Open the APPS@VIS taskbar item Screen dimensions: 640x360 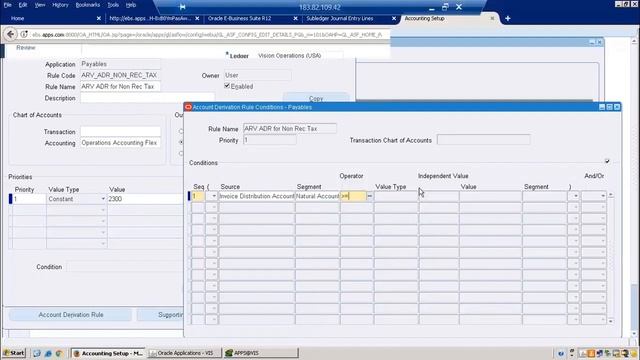tap(260, 353)
